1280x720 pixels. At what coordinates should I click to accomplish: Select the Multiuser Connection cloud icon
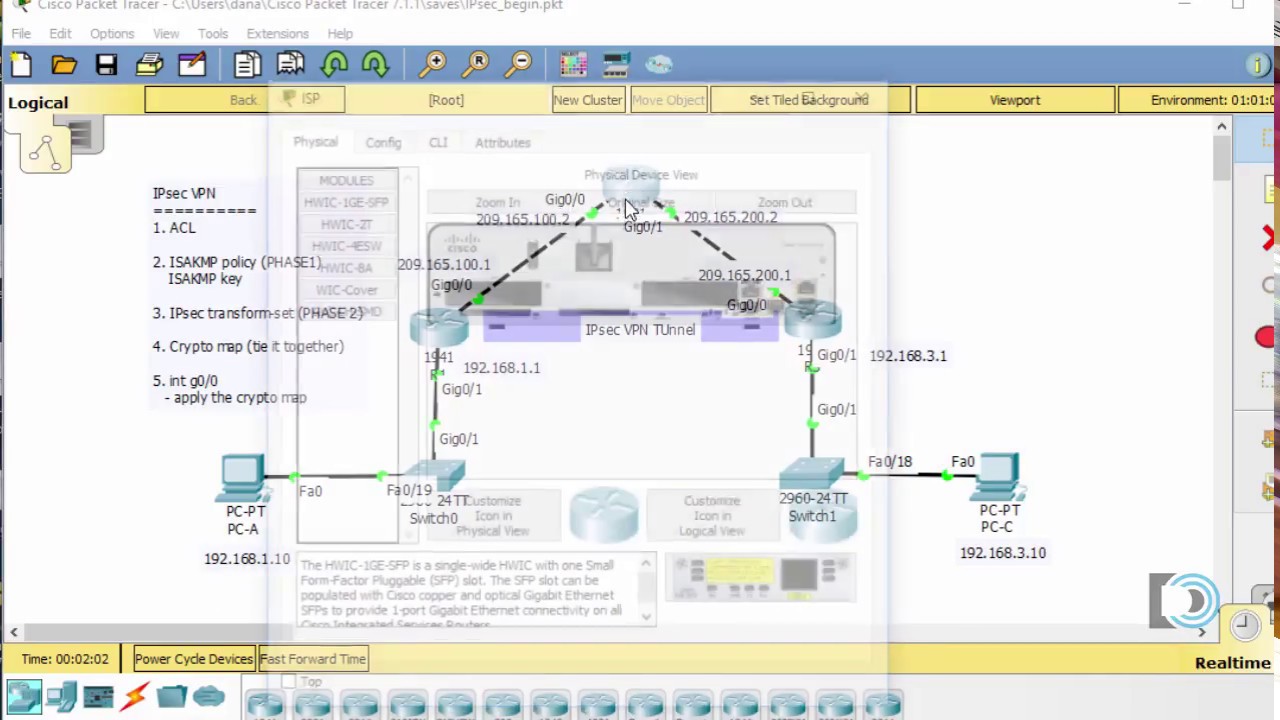(x=209, y=696)
